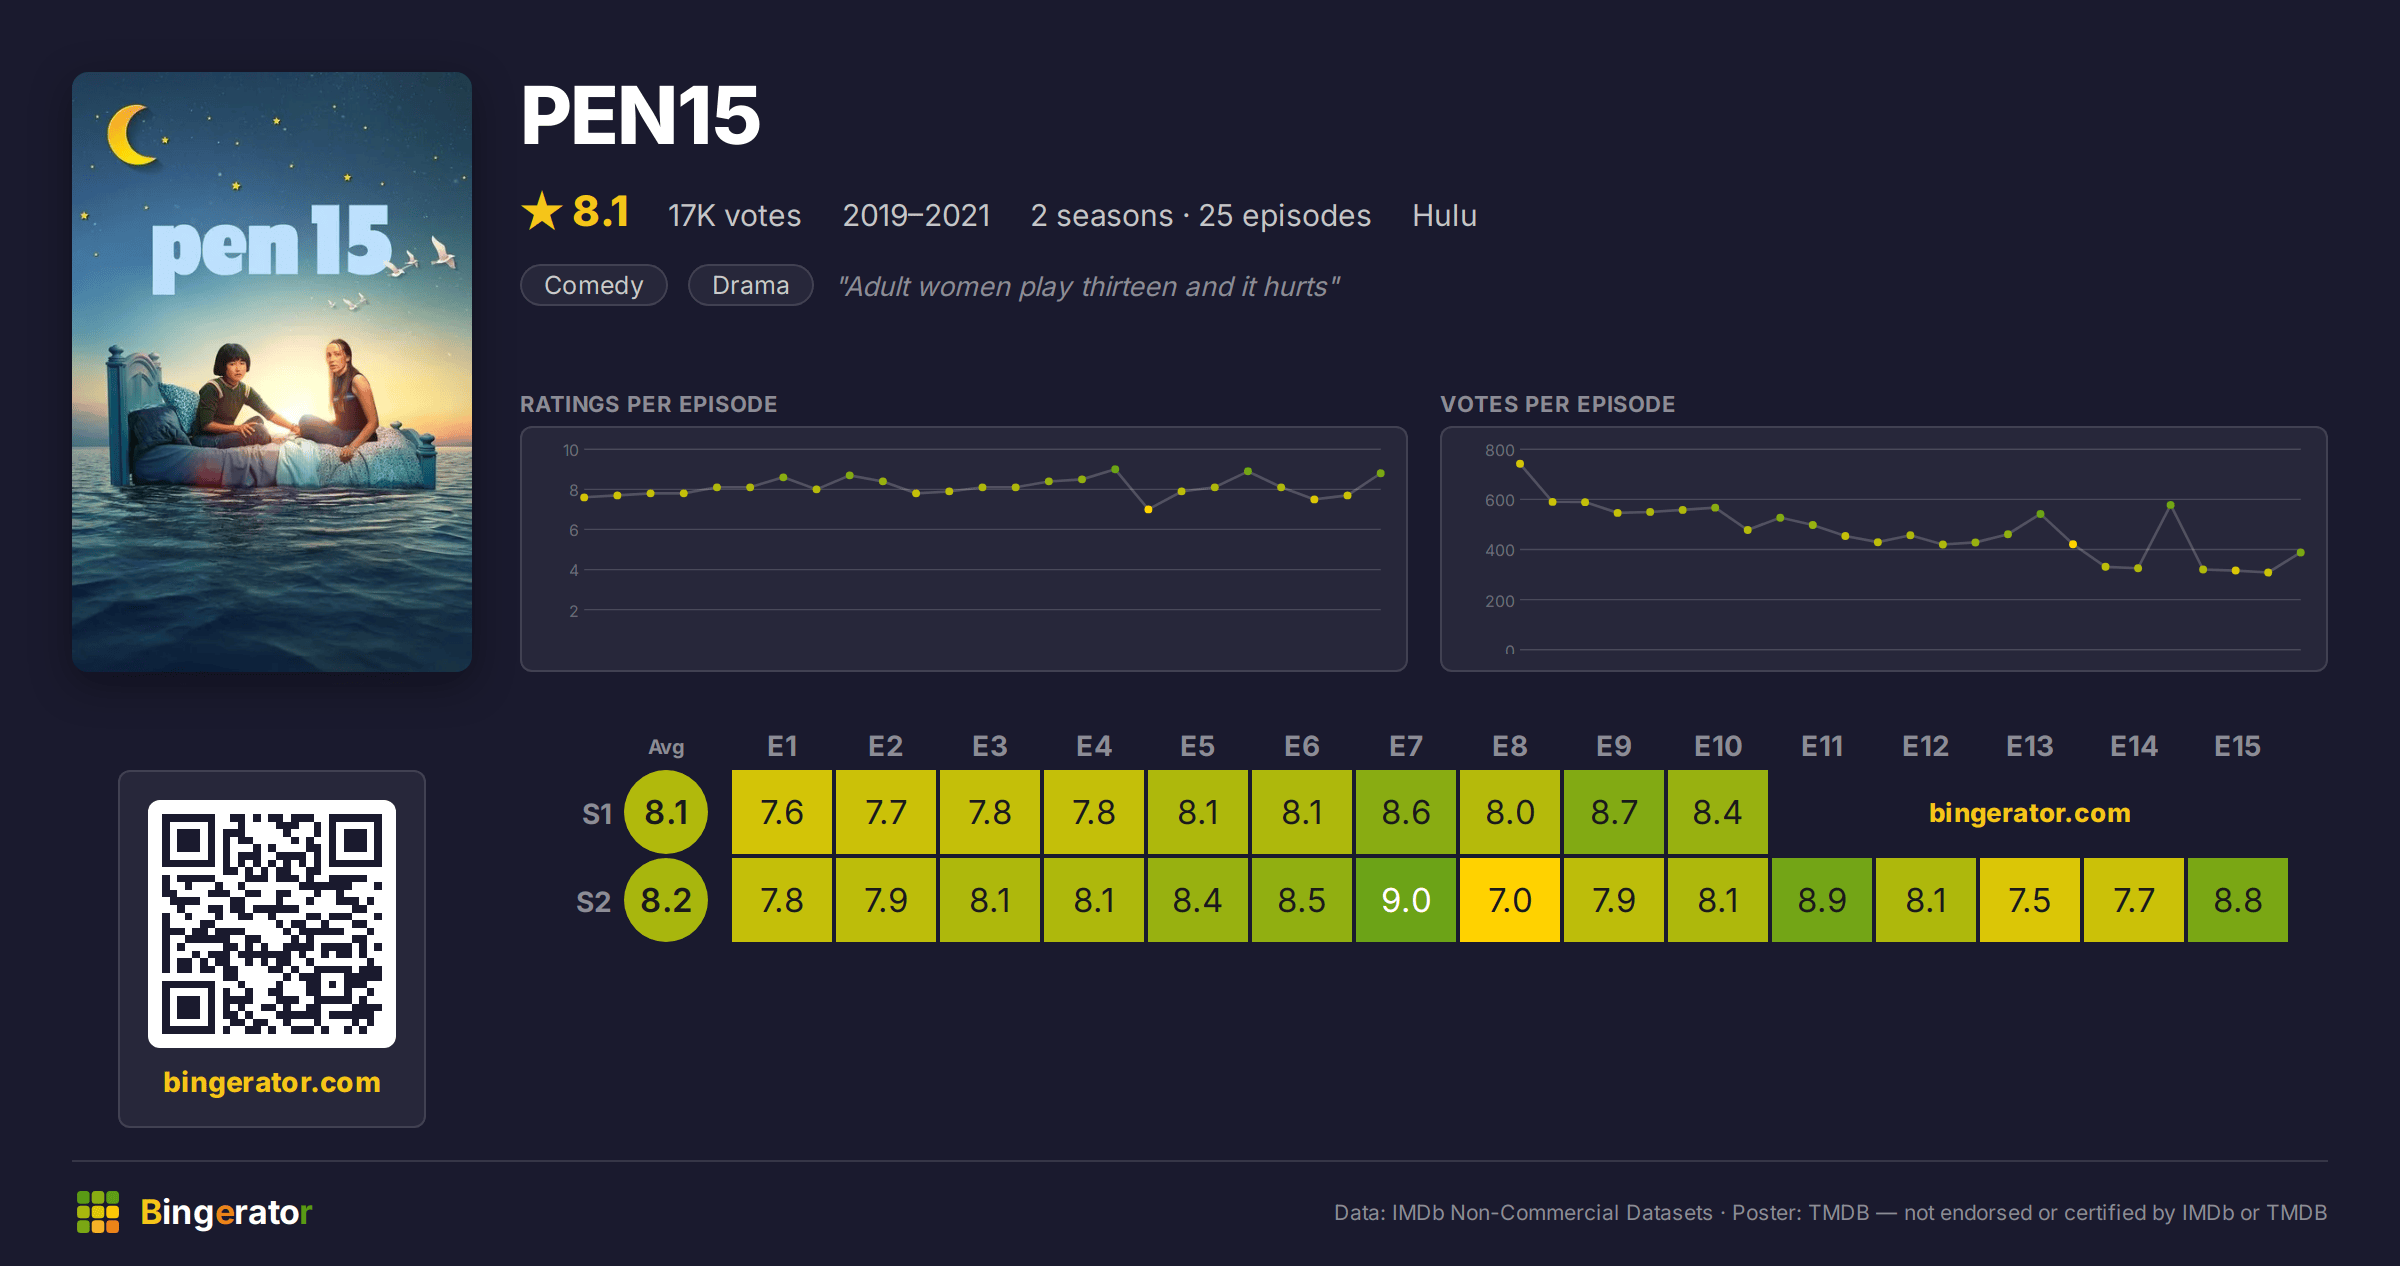Select S1 E9 cell rated 8.7
Screen dimensions: 2400x1266
tap(1614, 812)
